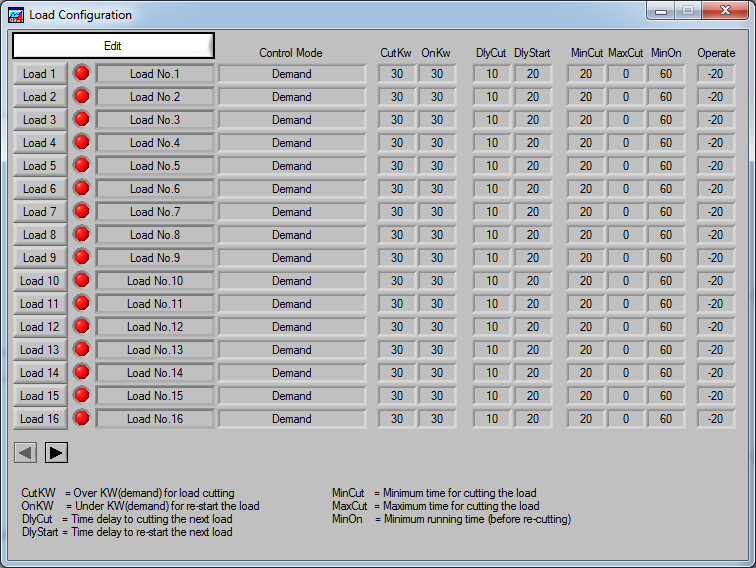Select the Load No.7 name field

click(155, 212)
